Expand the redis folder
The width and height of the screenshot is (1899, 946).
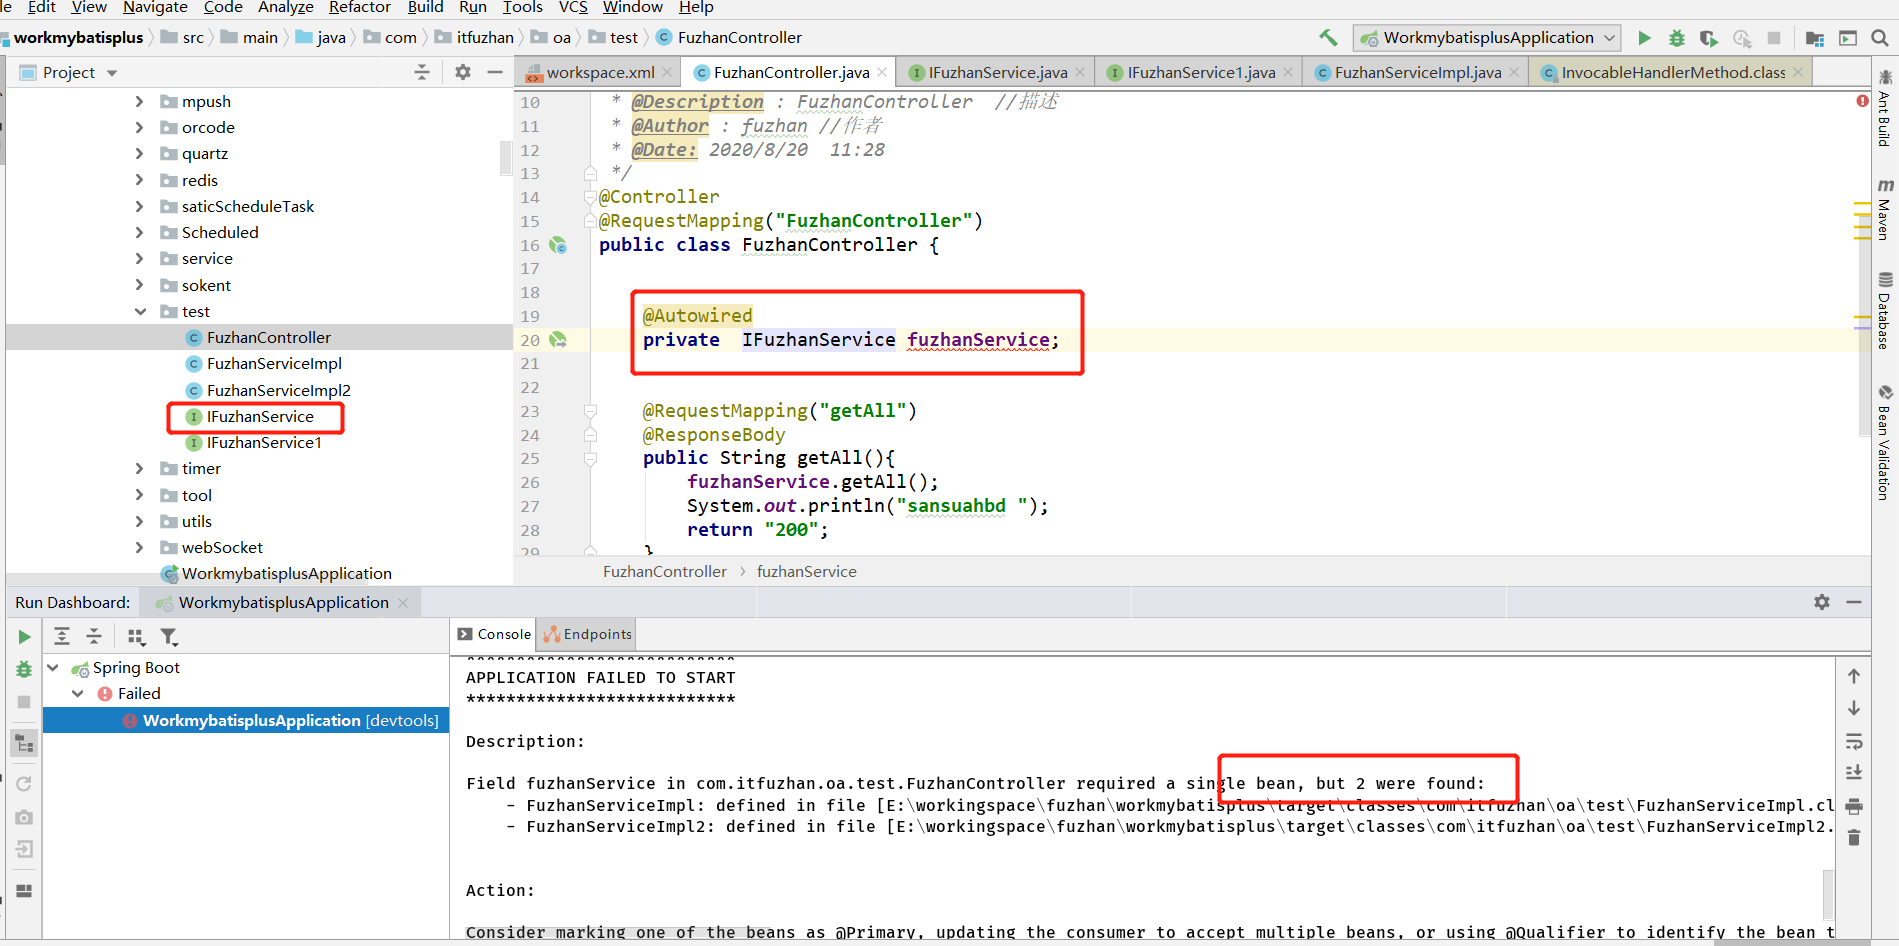(x=139, y=180)
